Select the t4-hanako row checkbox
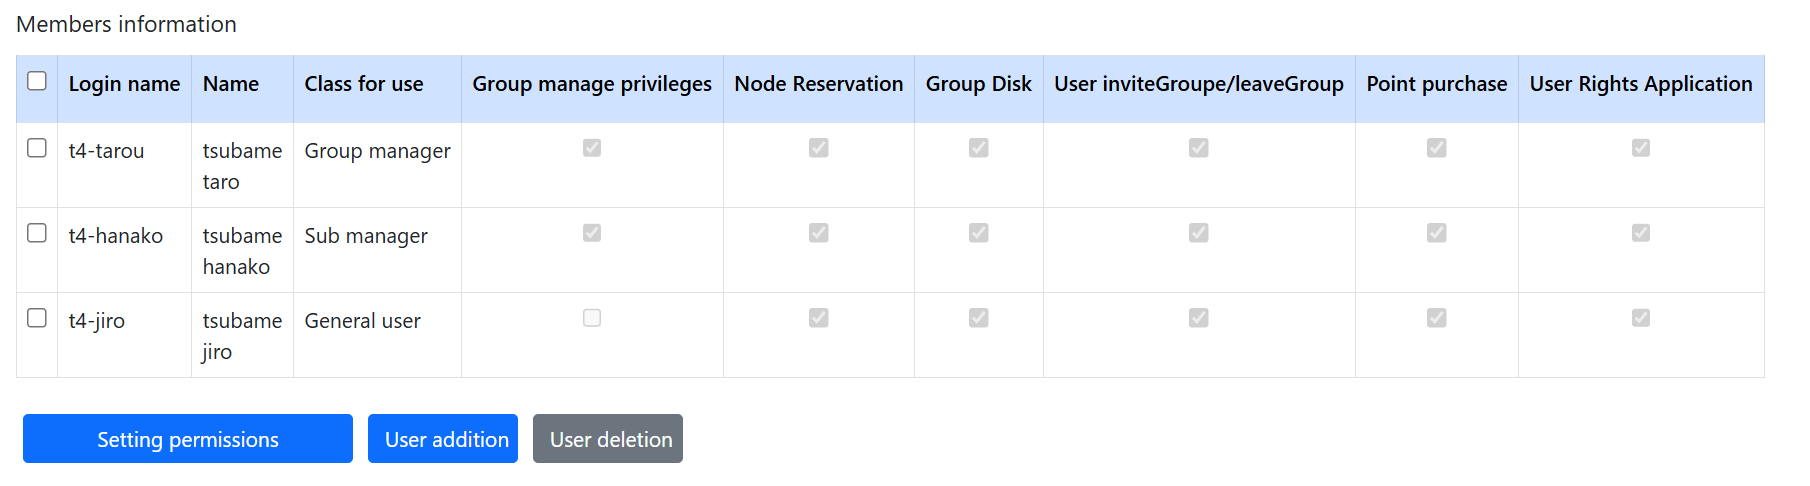 coord(37,233)
